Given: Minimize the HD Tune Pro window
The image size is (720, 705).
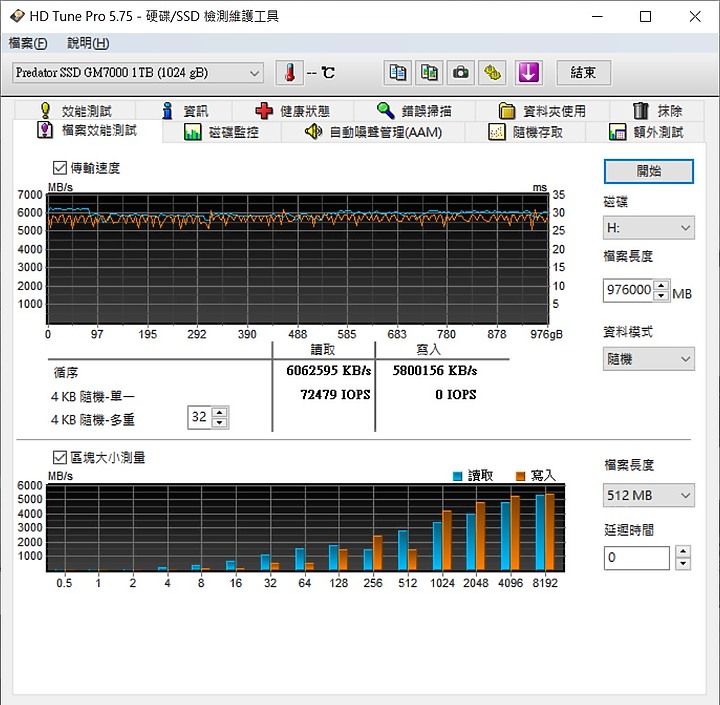Looking at the screenshot, I should coord(597,17).
